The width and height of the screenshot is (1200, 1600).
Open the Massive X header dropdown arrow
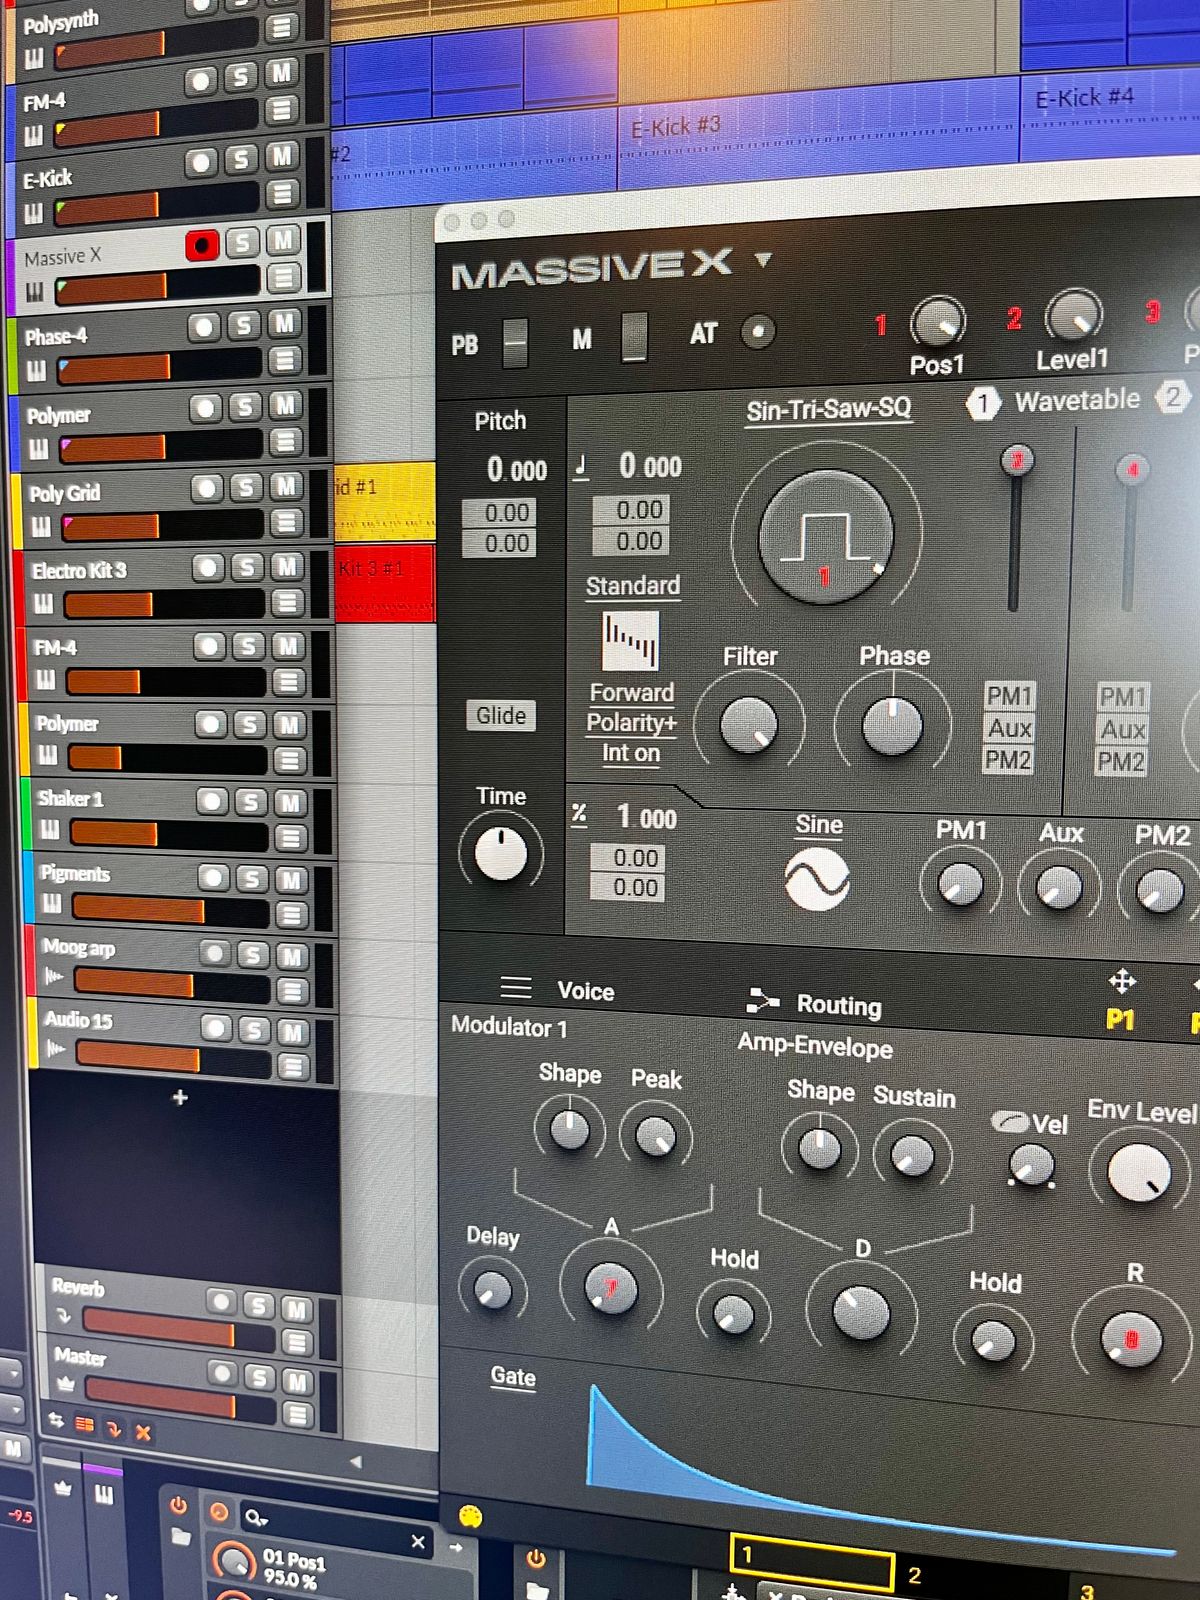pyautogui.click(x=764, y=260)
